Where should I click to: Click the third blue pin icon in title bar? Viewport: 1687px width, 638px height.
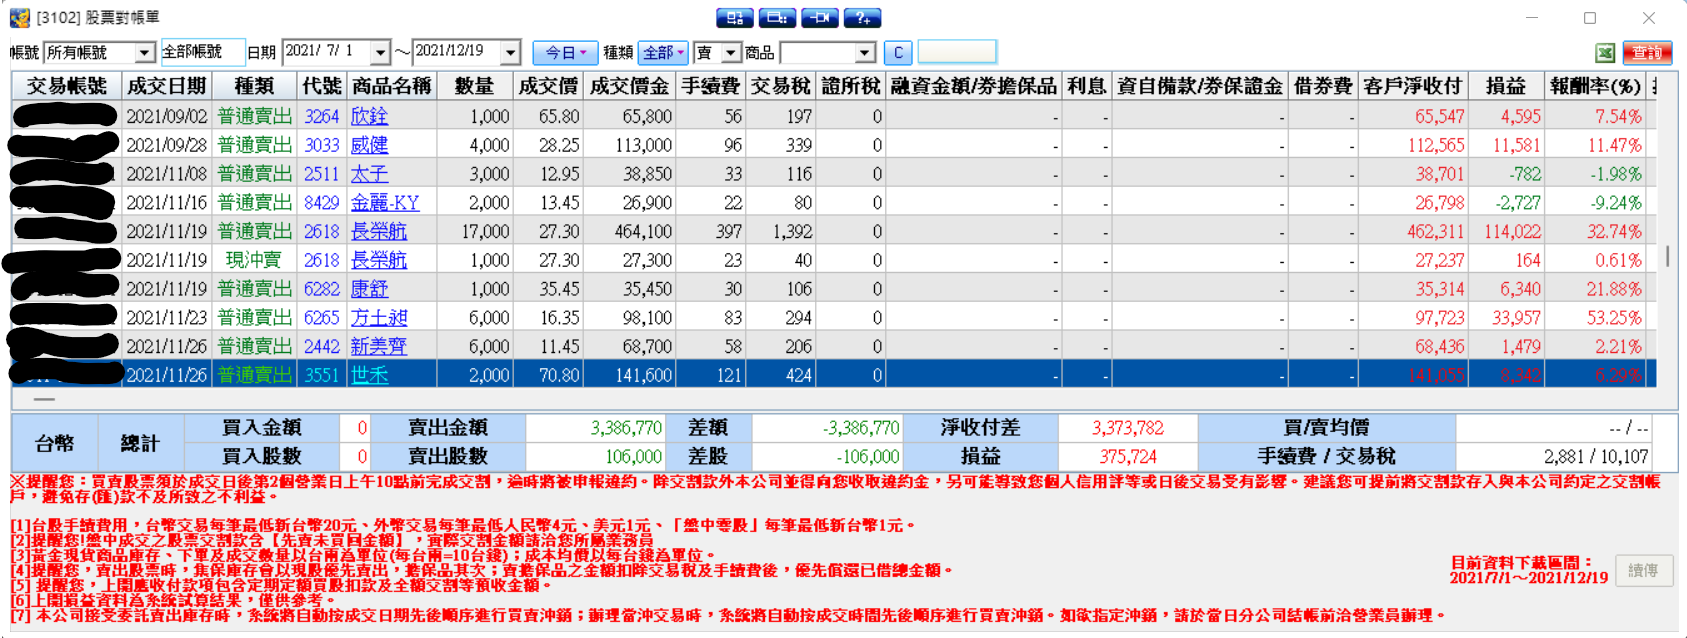(x=819, y=17)
